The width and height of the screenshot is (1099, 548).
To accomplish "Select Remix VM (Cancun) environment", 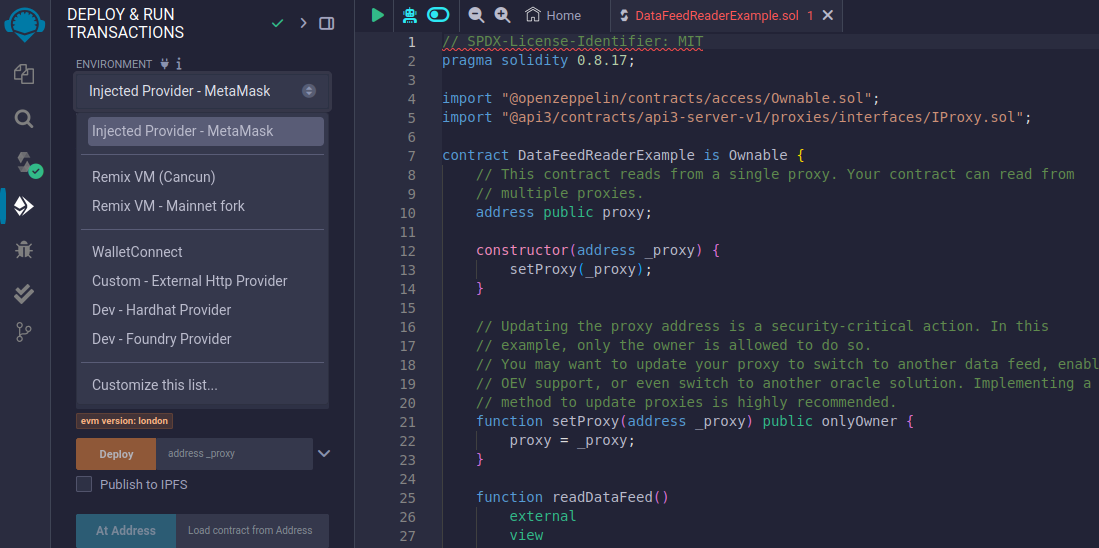I will tap(153, 177).
